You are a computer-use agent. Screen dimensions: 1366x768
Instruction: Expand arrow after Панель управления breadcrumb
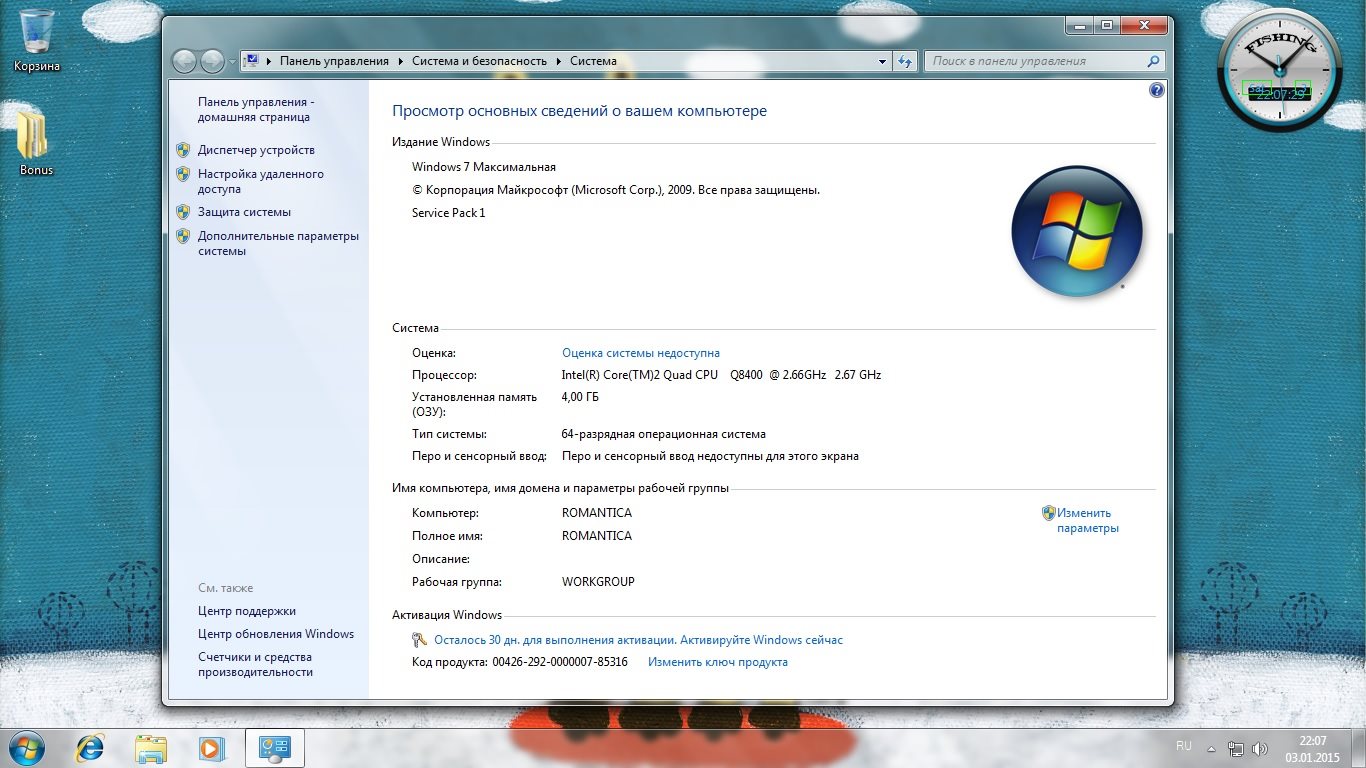pyautogui.click(x=400, y=61)
